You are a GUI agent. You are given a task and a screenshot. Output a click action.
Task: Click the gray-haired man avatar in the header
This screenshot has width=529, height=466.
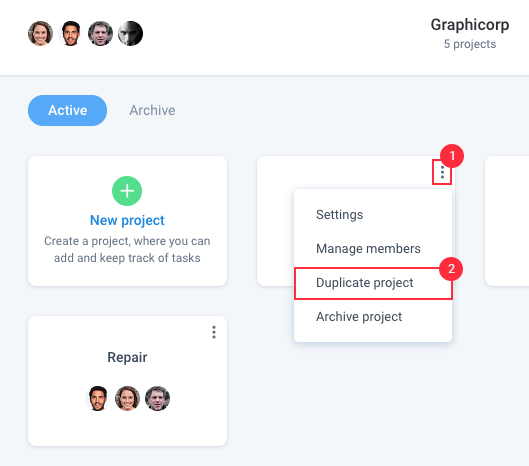(101, 33)
